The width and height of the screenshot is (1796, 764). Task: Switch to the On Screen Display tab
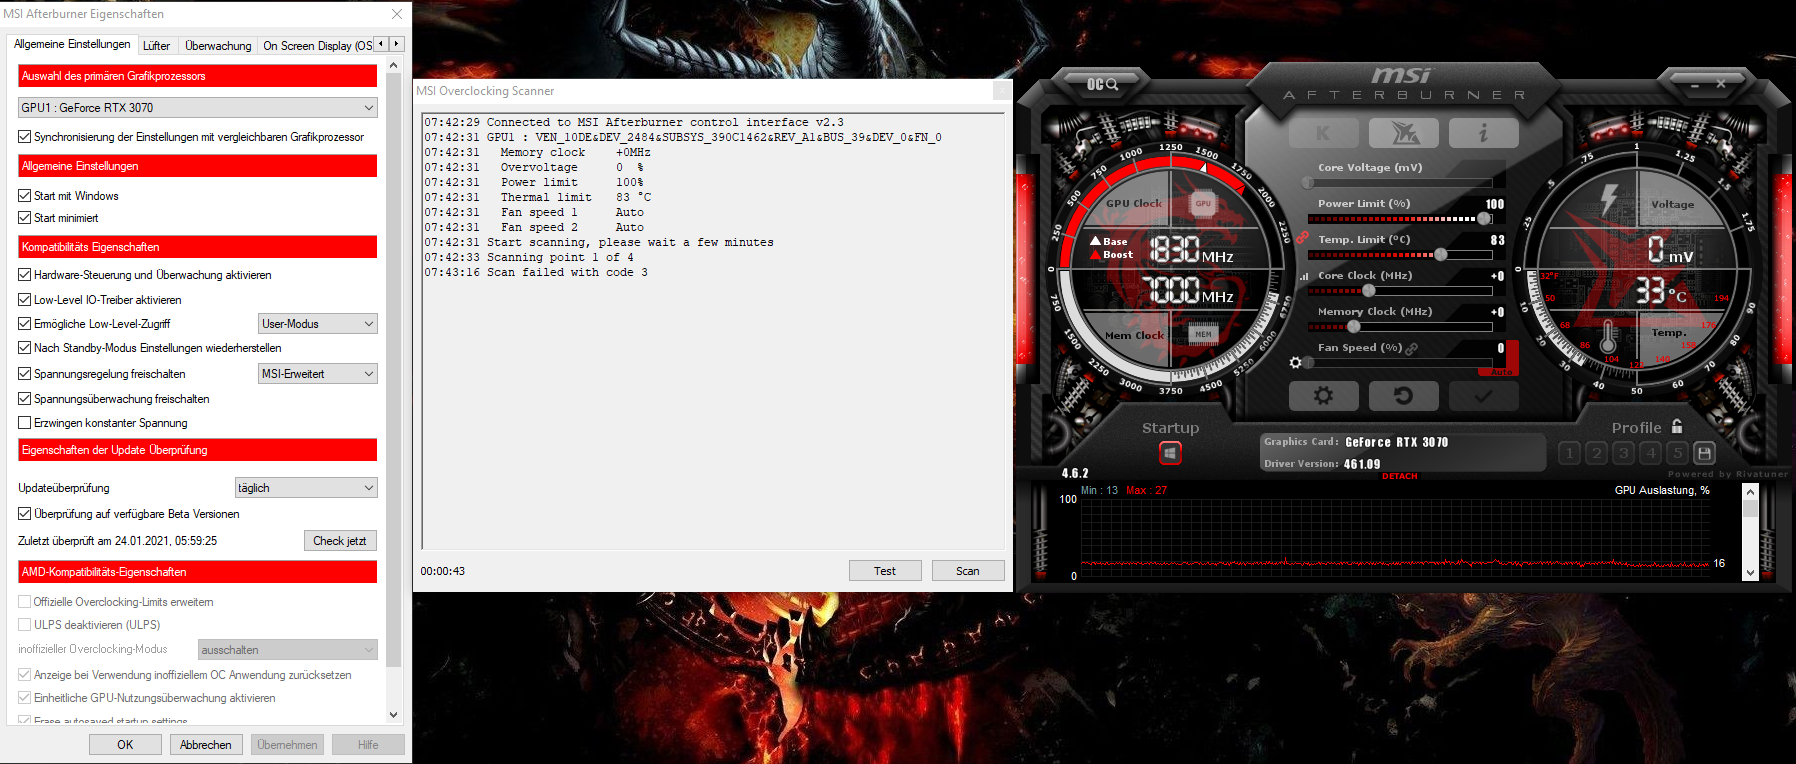pos(317,46)
